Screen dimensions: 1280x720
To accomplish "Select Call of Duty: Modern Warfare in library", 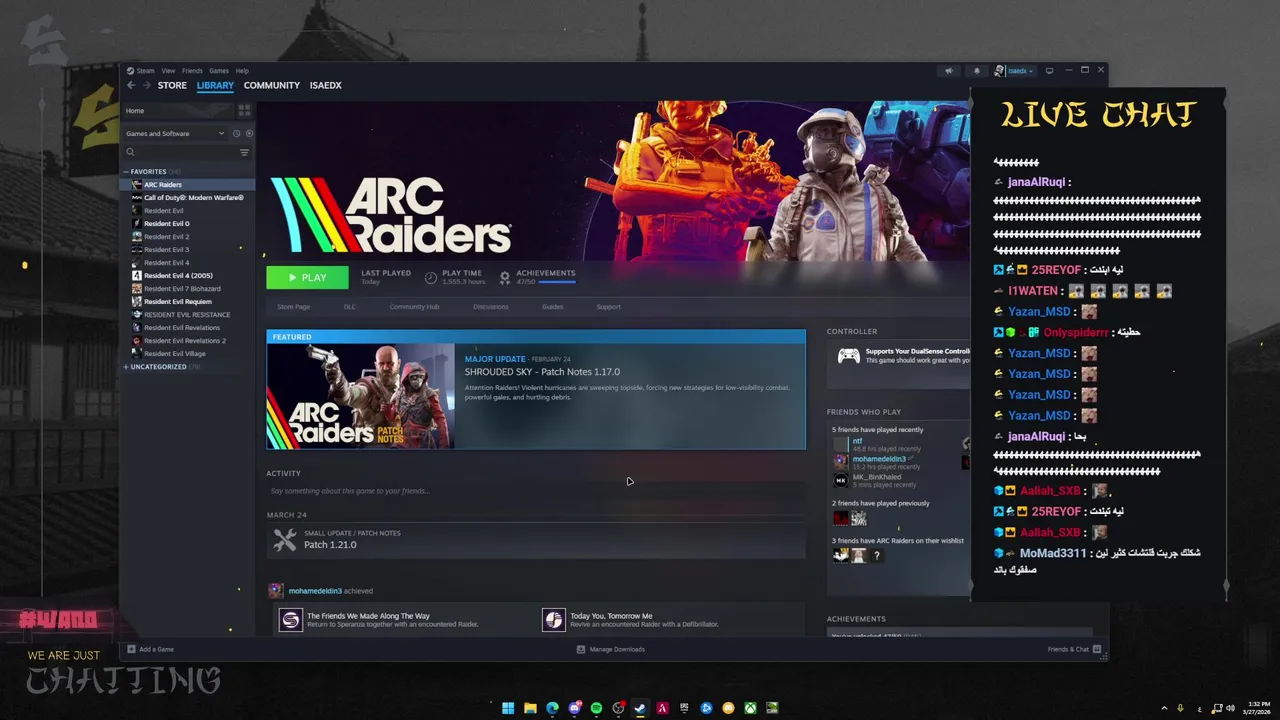I will coord(188,198).
